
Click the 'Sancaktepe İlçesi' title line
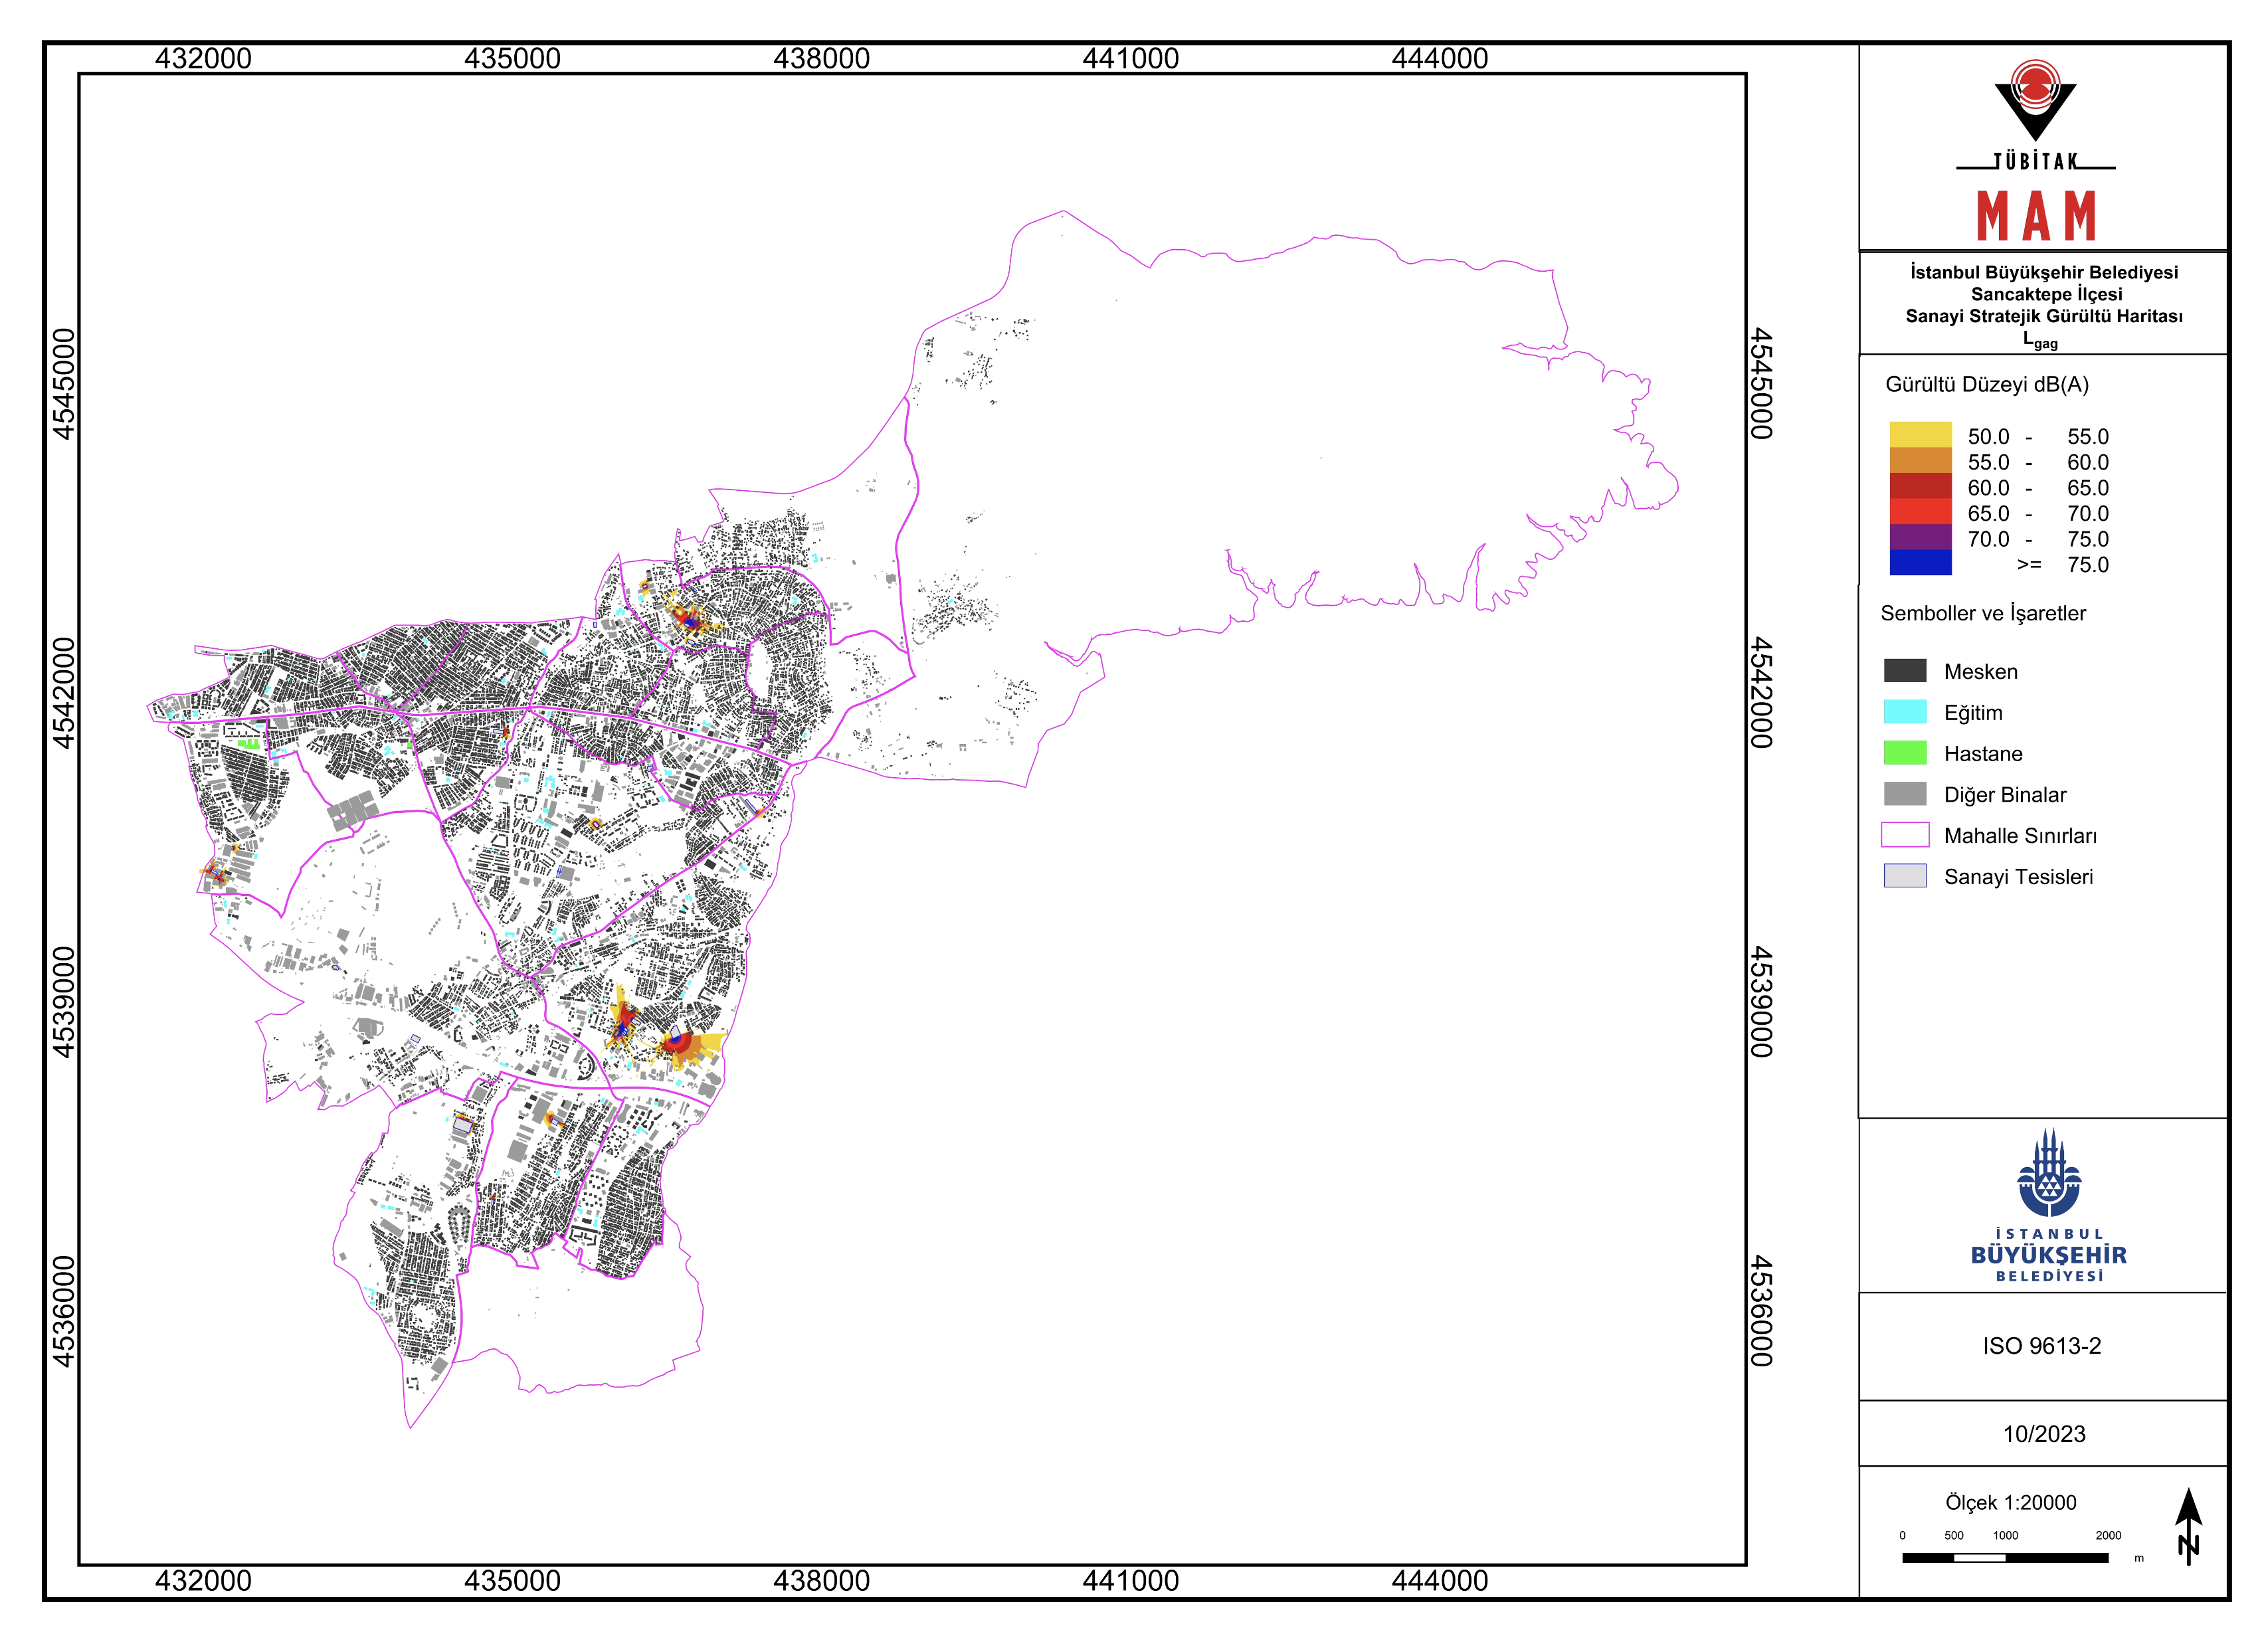(2046, 294)
